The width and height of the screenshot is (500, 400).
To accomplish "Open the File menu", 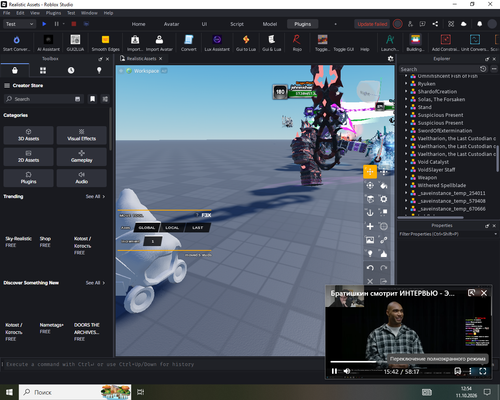I will tap(7, 13).
